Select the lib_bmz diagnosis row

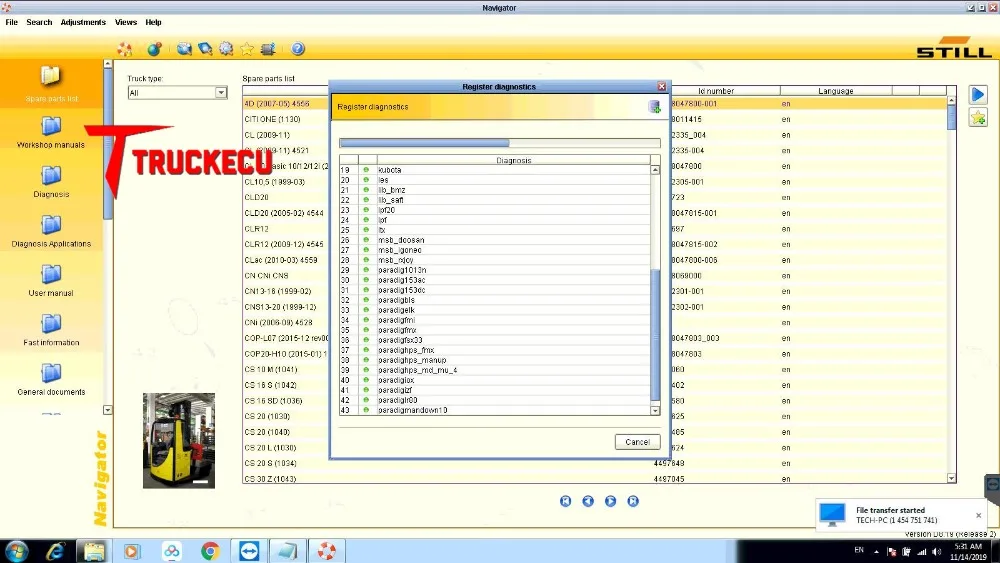tap(495, 190)
